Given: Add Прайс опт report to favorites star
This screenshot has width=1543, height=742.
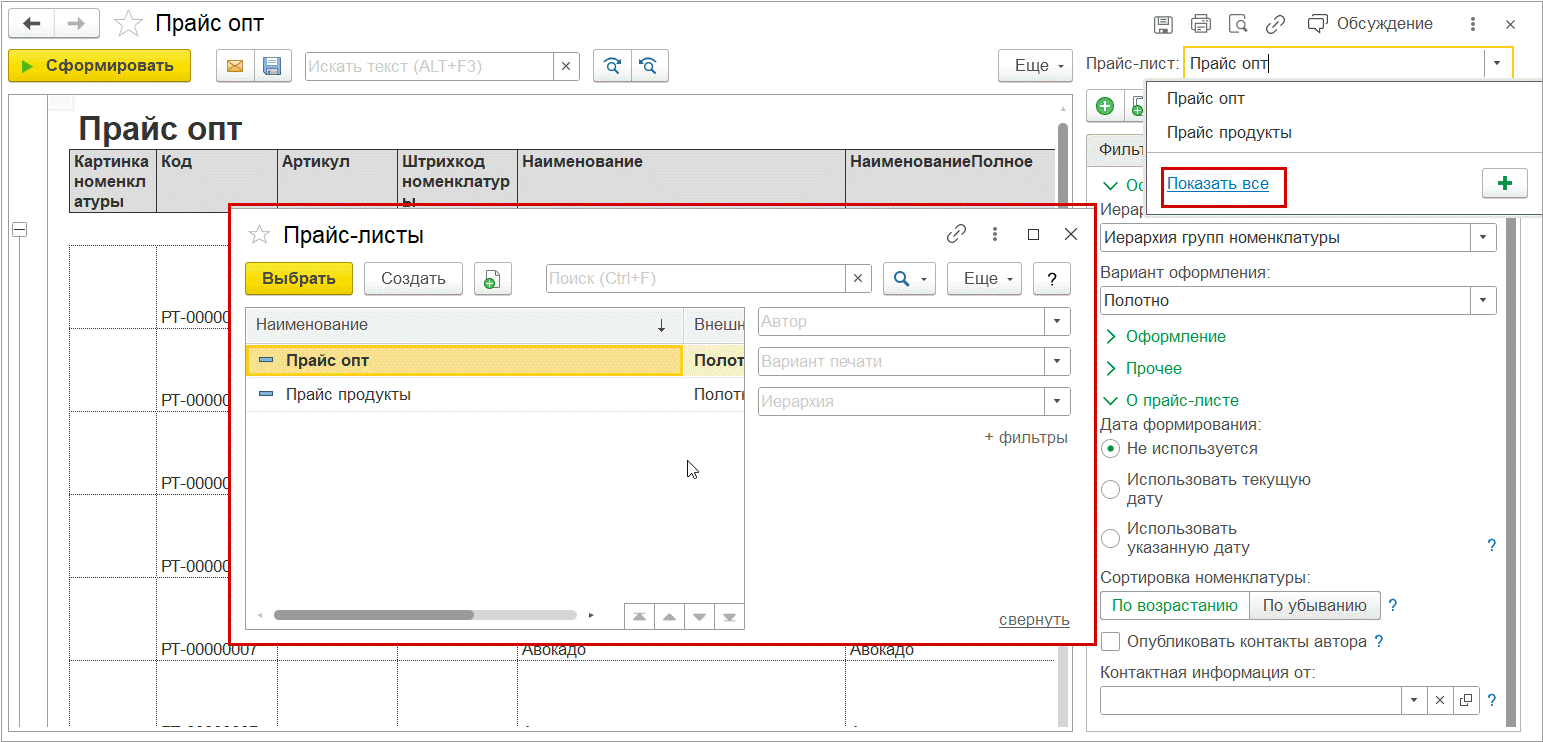Looking at the screenshot, I should 128,23.
